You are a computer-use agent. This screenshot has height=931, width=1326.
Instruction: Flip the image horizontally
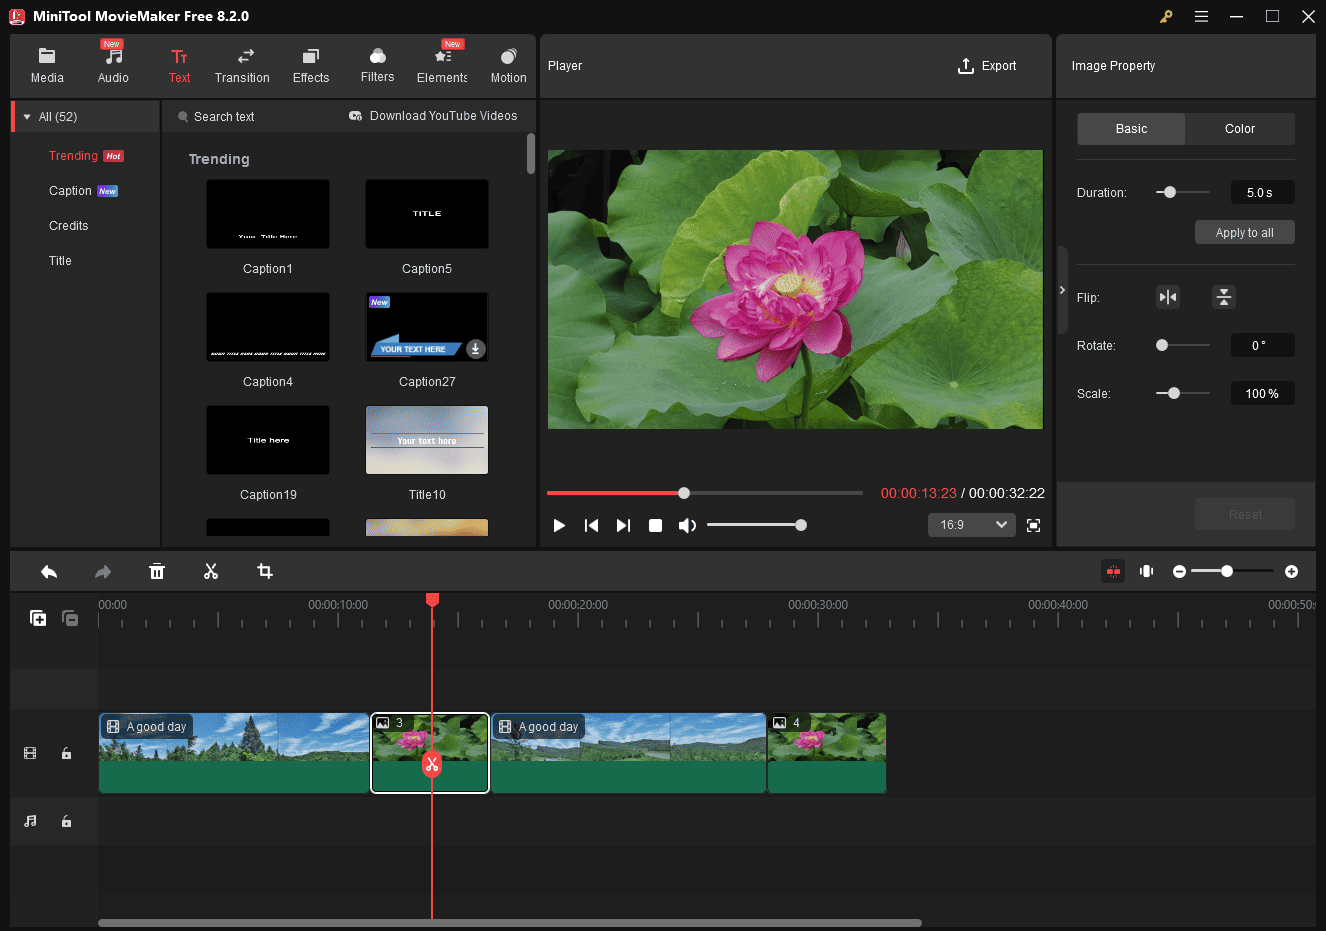coord(1168,297)
